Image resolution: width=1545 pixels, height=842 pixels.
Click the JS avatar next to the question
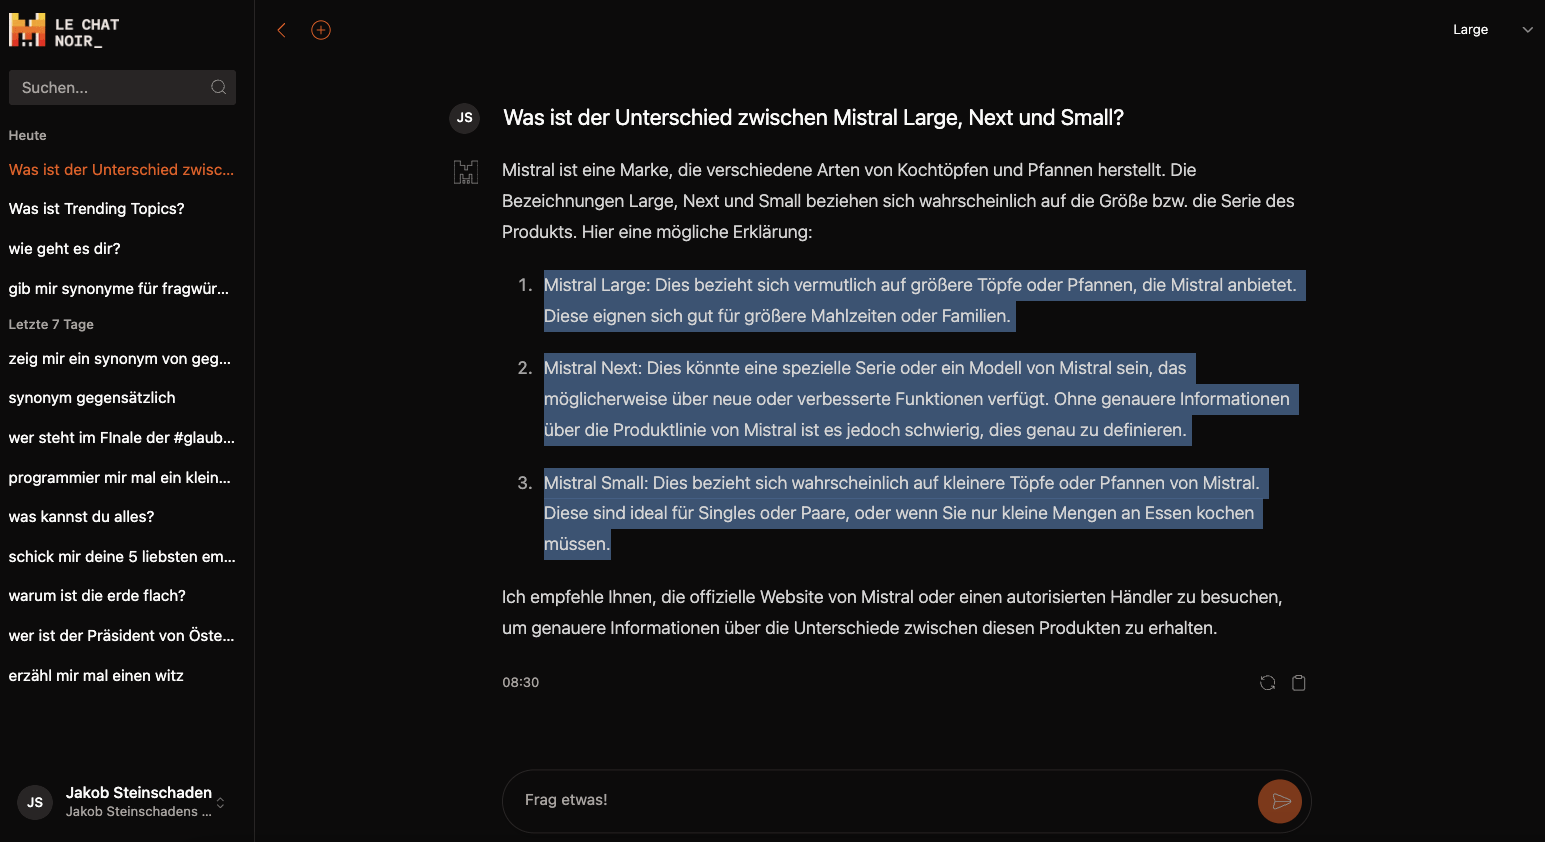tap(465, 118)
